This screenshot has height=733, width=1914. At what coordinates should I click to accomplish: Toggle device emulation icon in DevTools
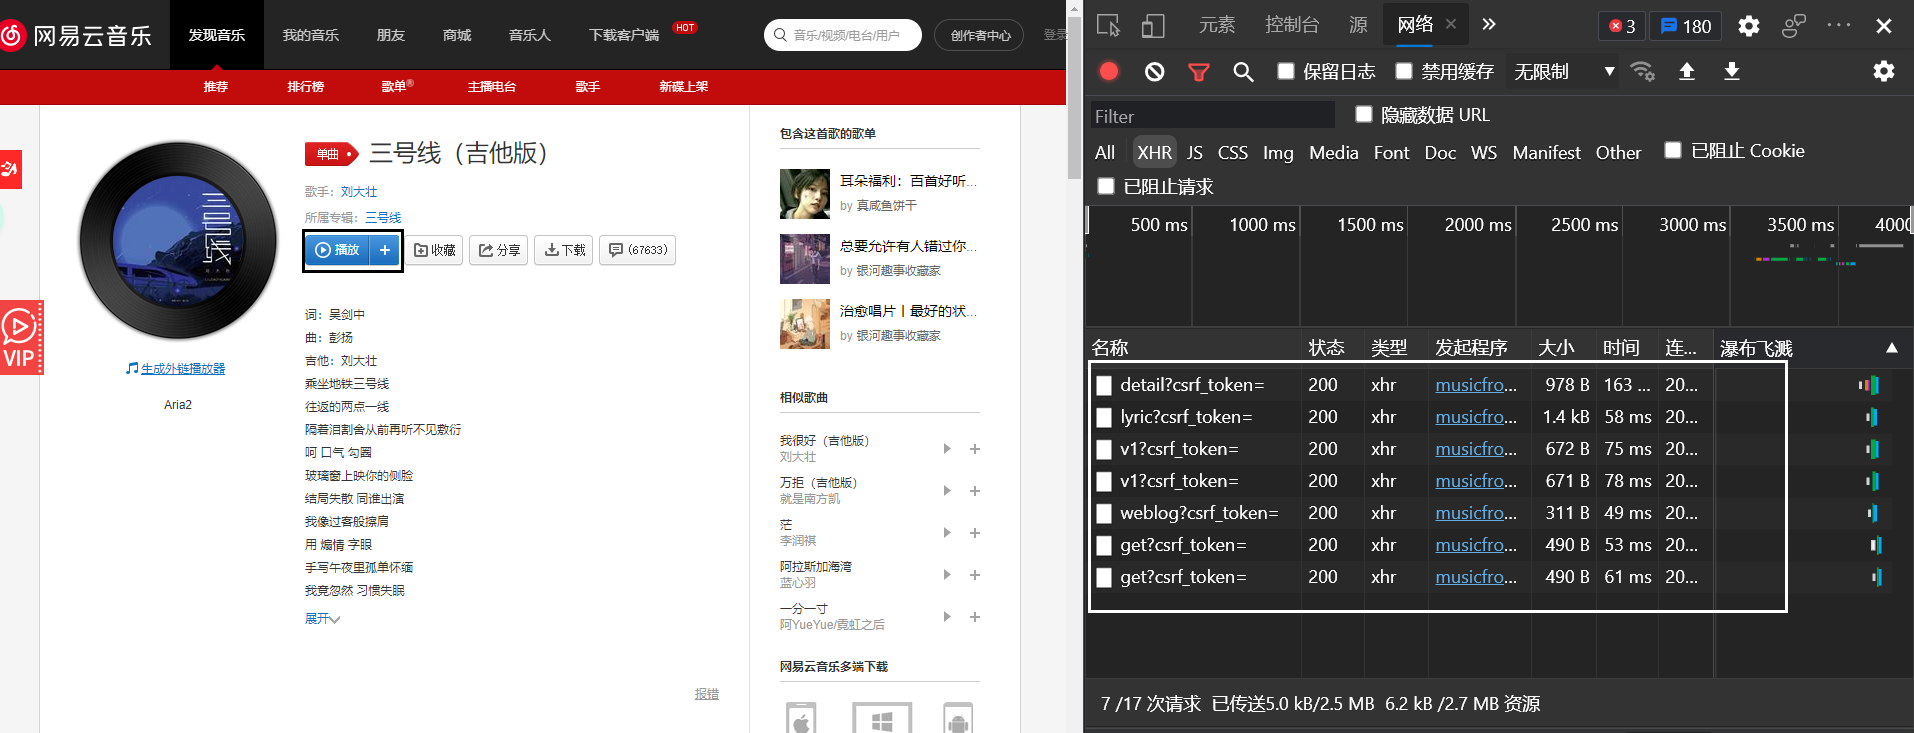pos(1153,25)
